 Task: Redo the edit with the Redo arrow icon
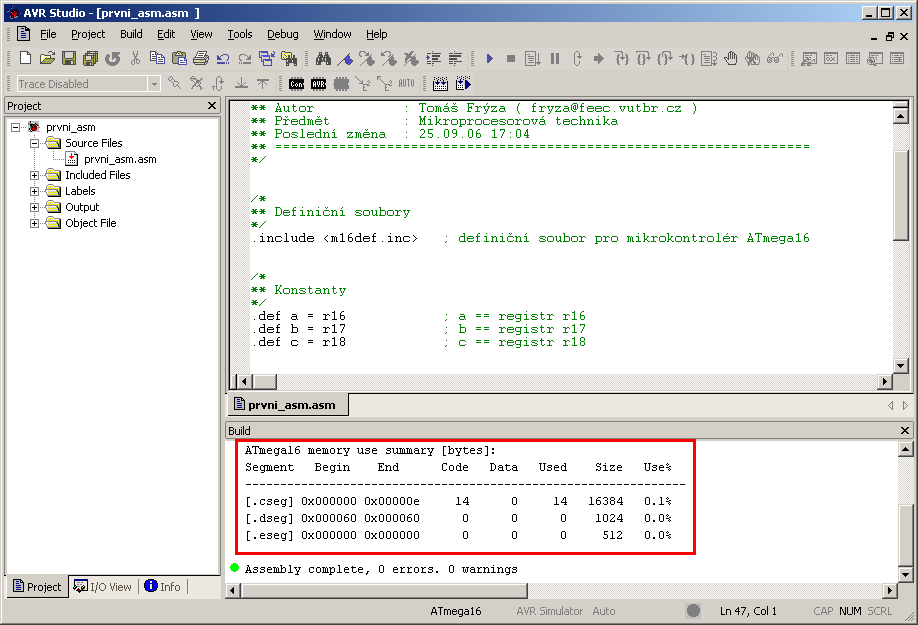point(245,58)
